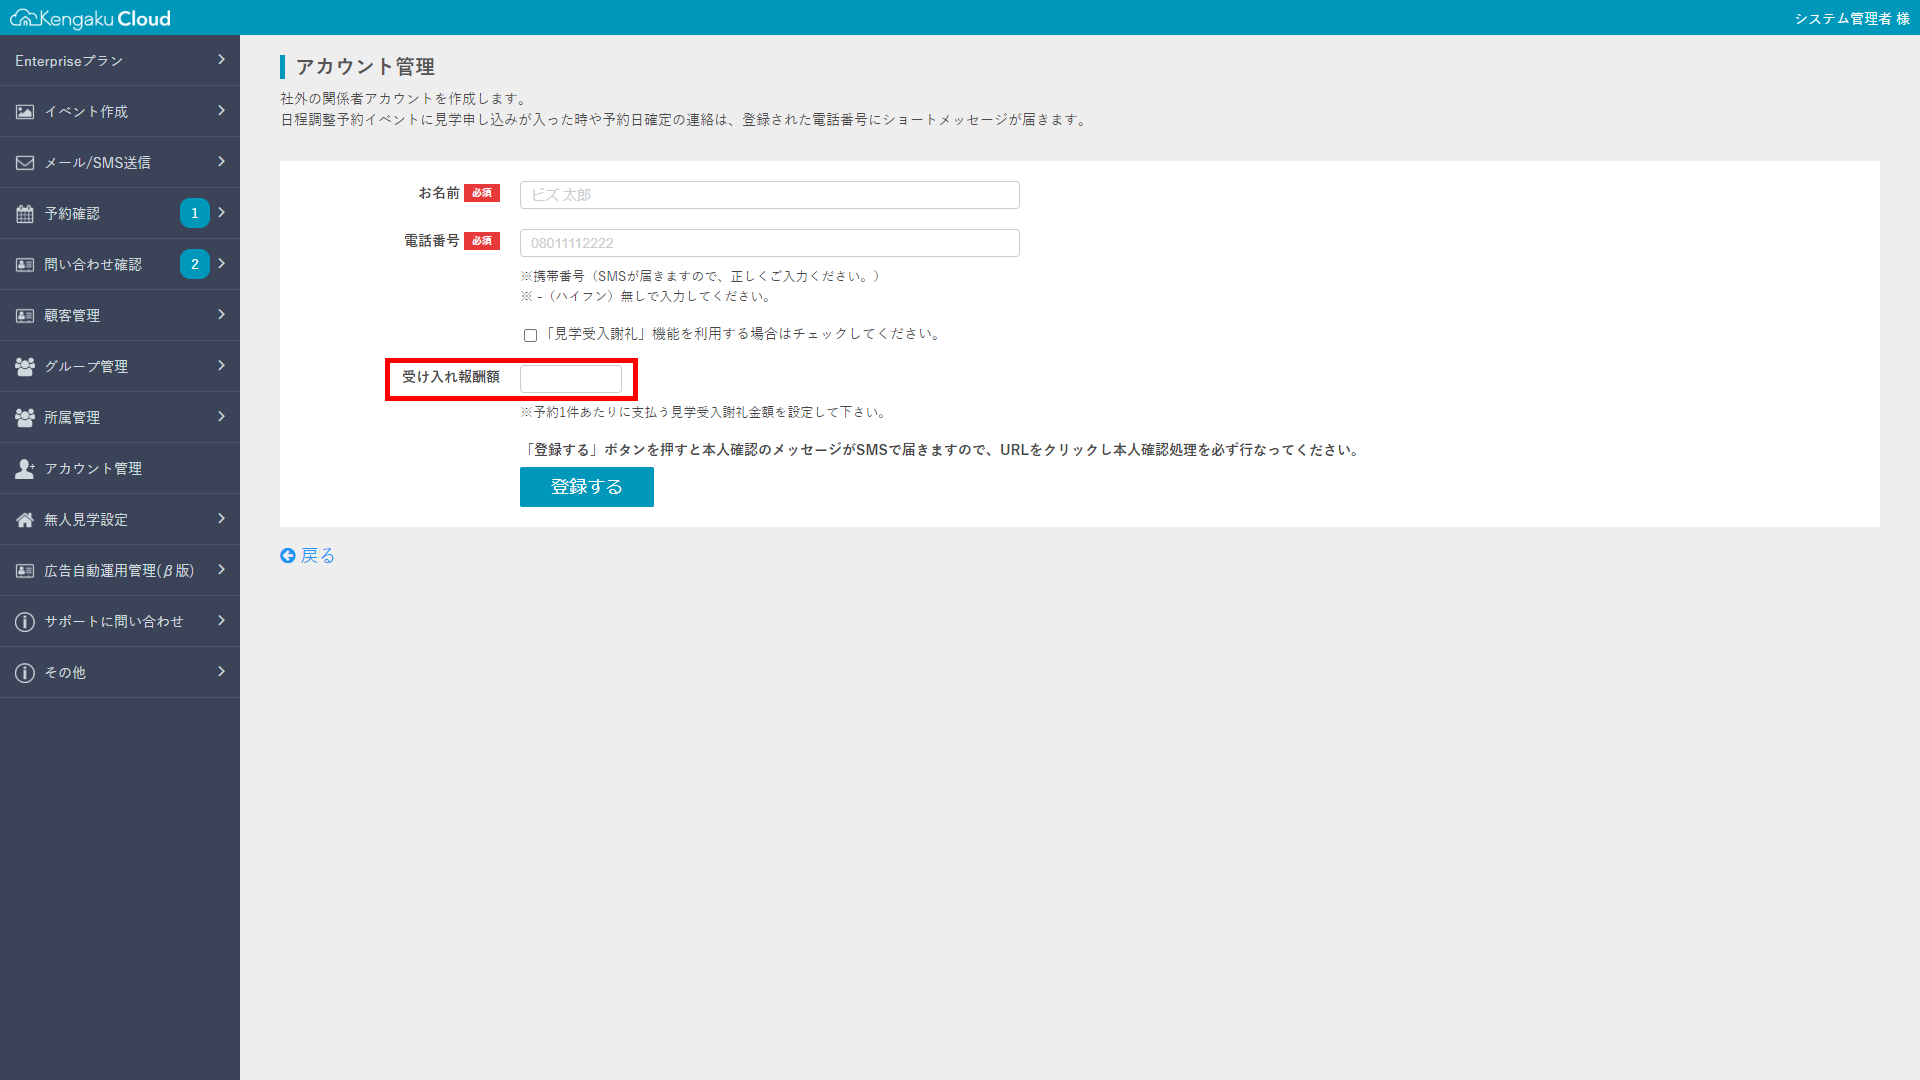Click the envelope icon for メール/SMS送信

click(24, 162)
